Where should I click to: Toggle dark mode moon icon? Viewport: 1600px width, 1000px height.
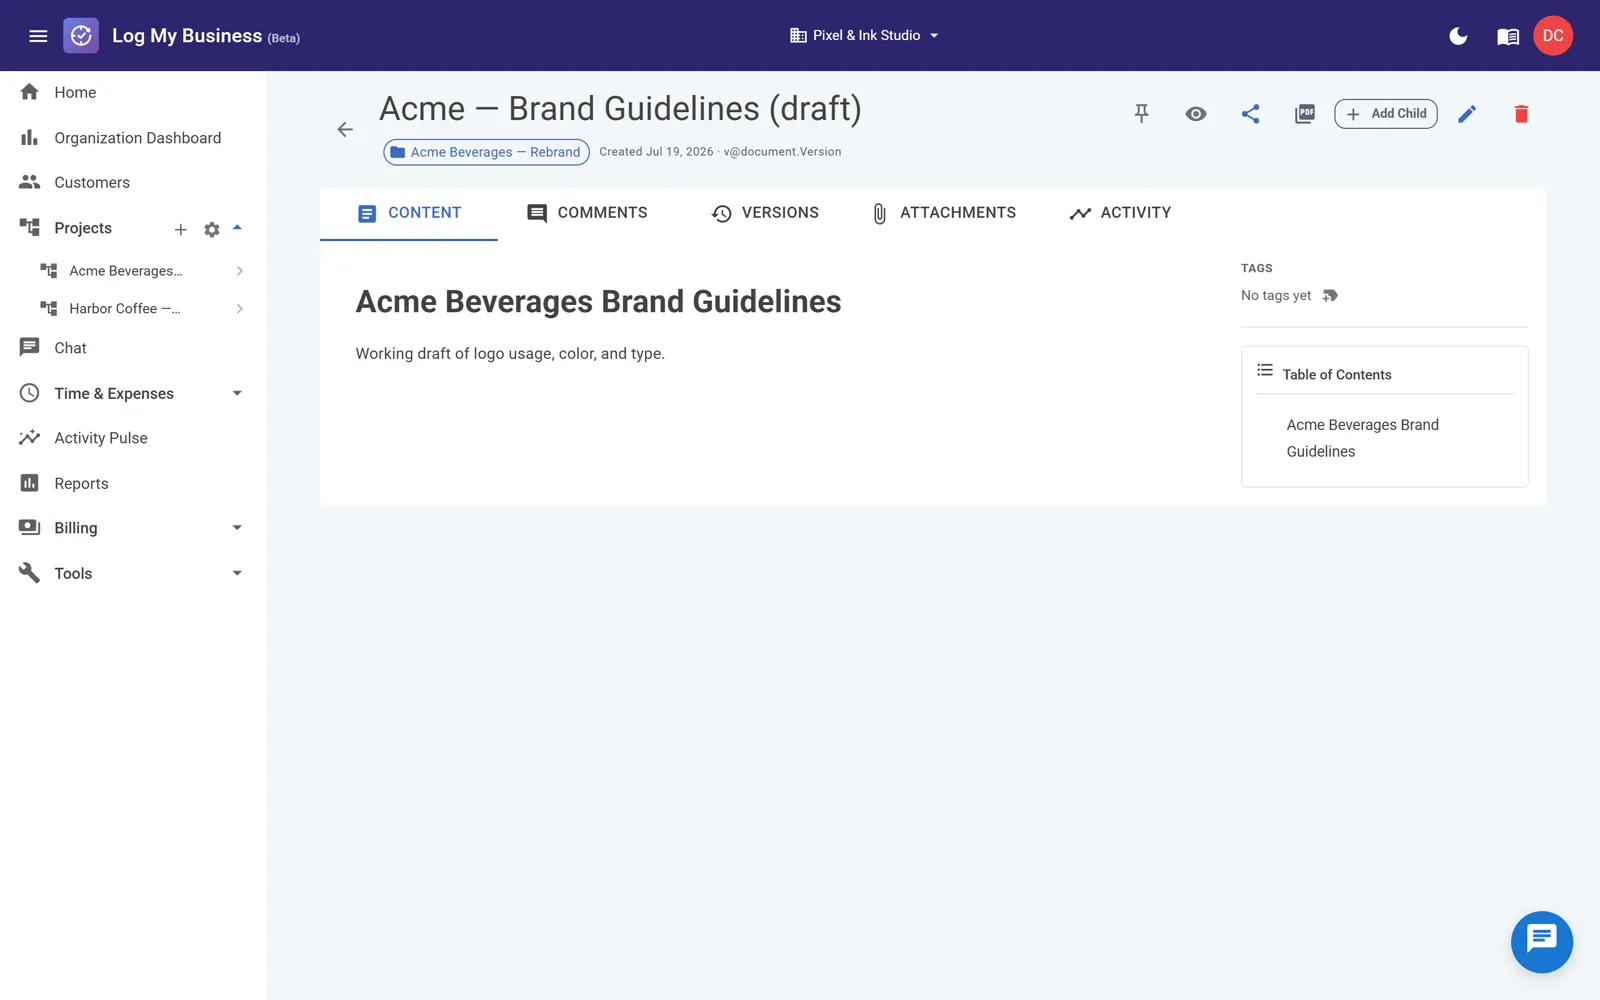point(1458,36)
